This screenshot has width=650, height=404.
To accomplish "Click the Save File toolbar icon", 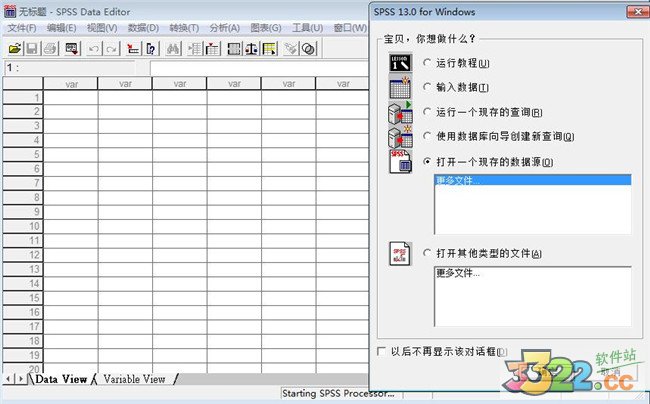I will [32, 49].
